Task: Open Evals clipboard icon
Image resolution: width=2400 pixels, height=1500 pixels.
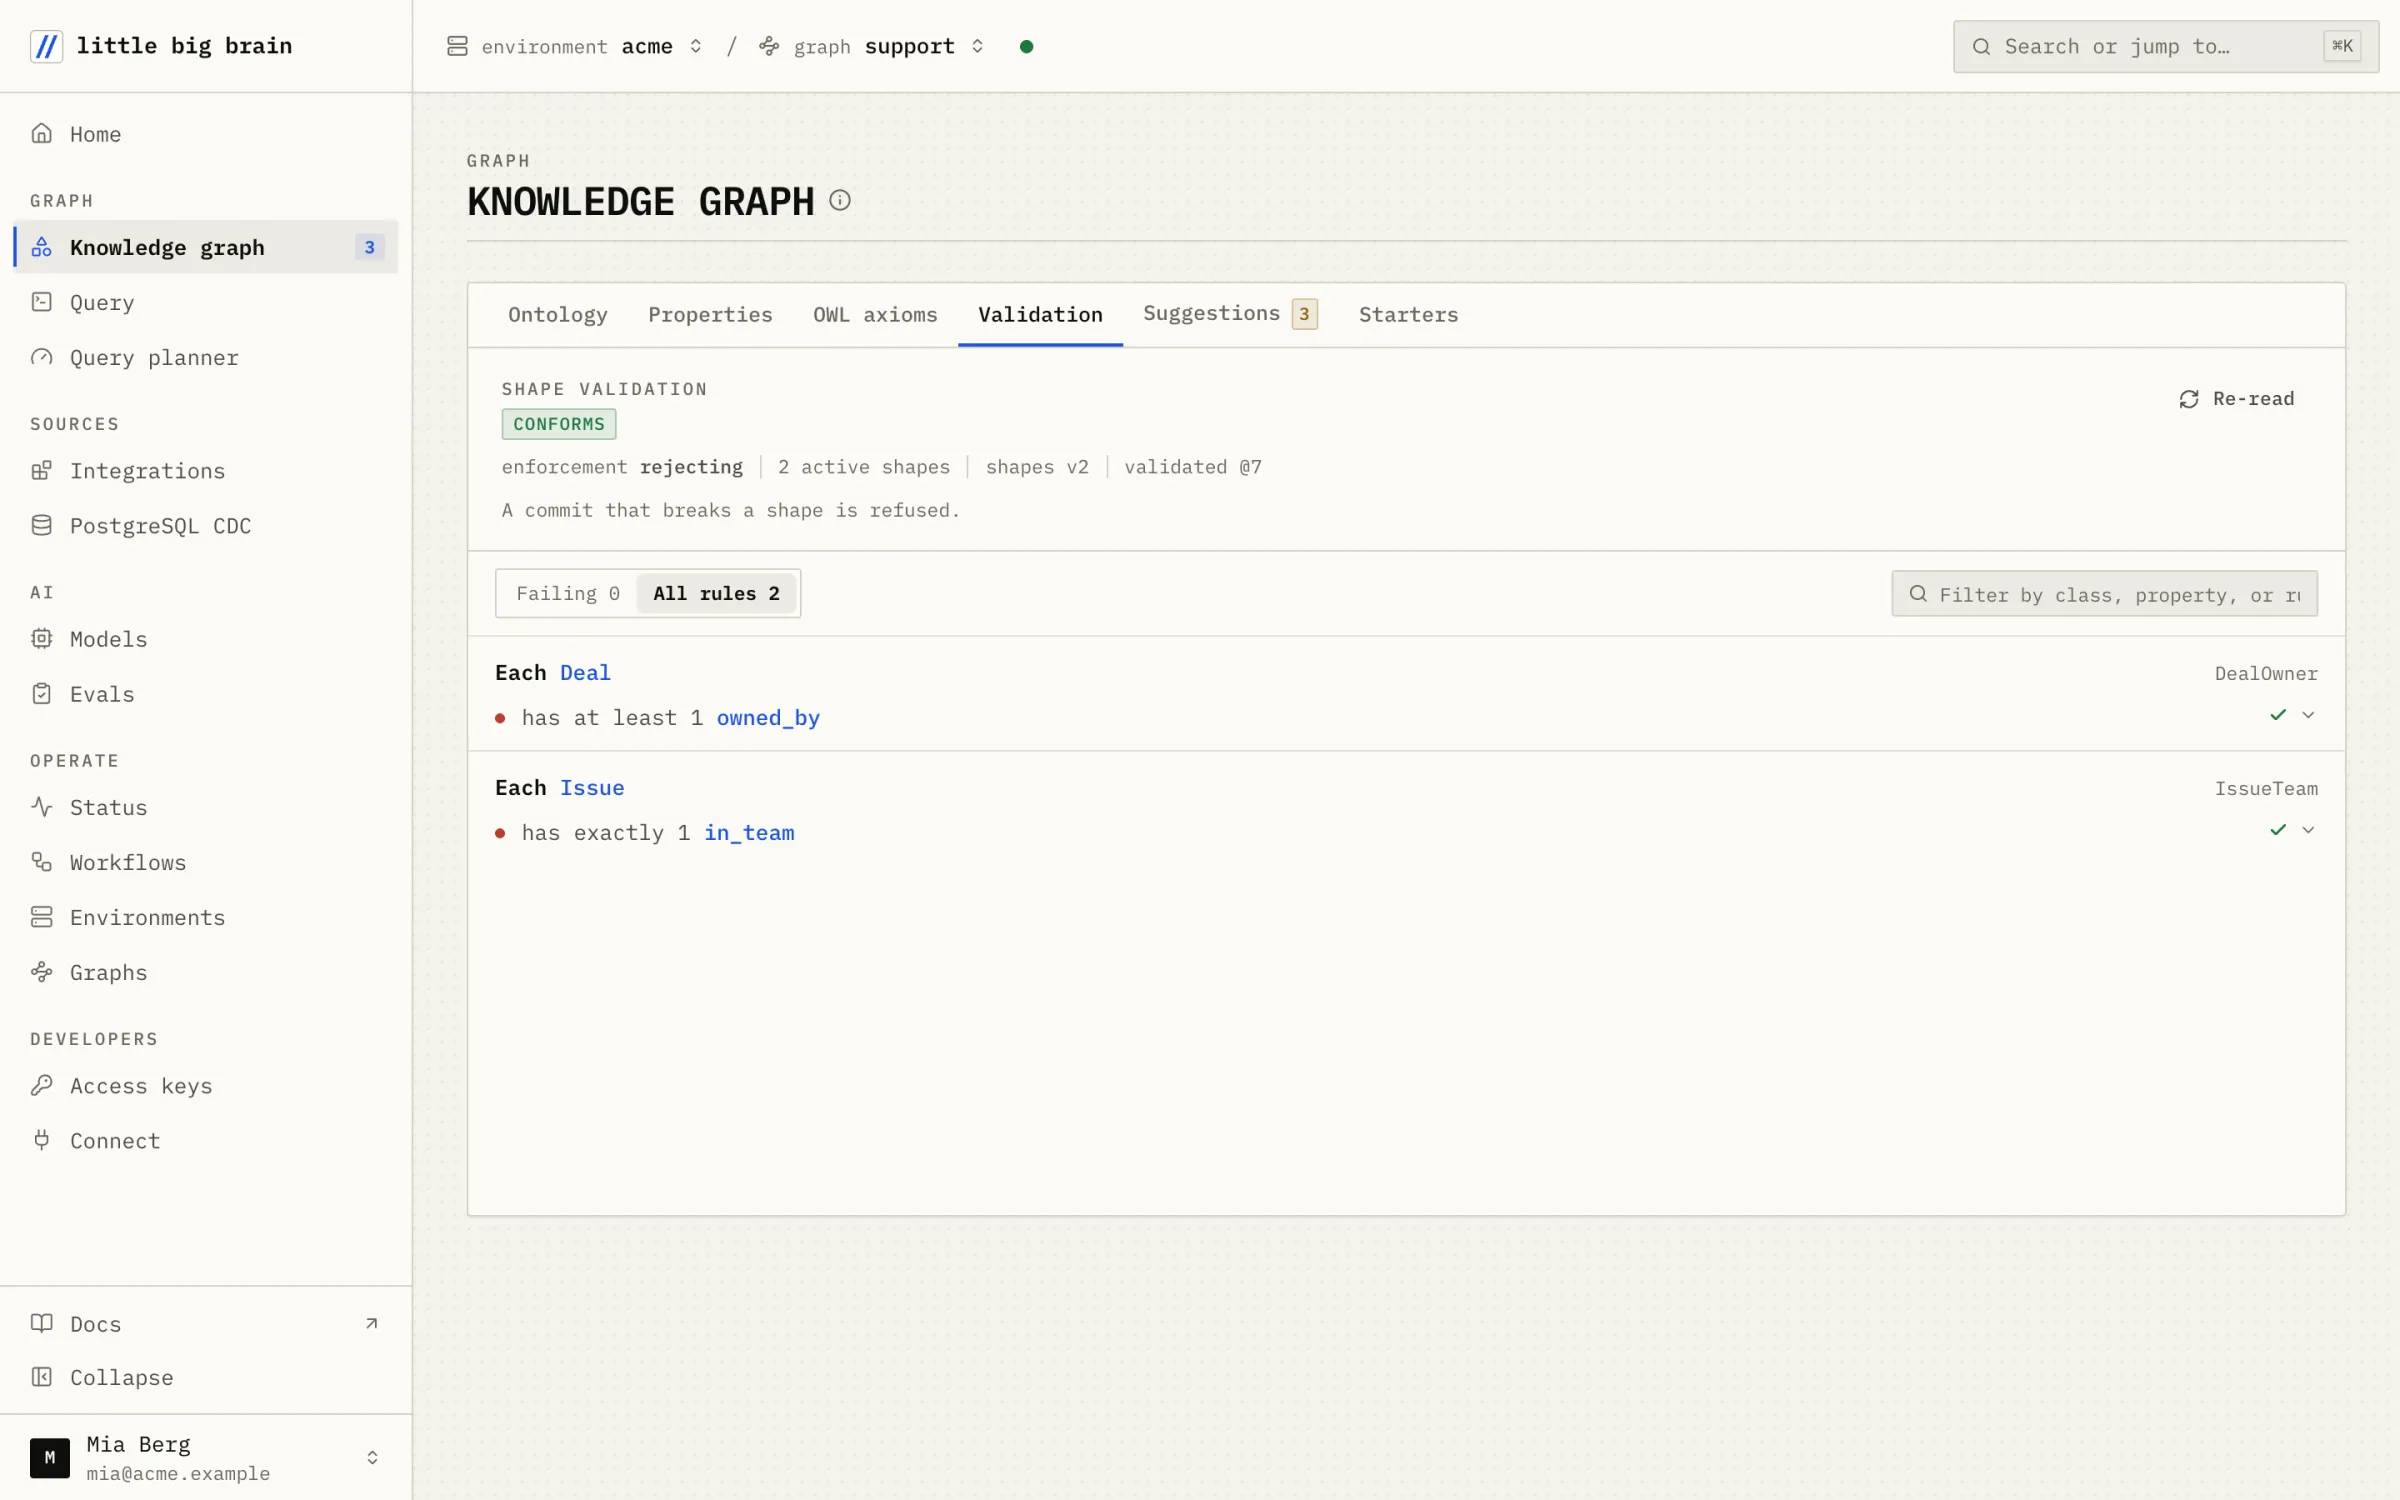Action: [x=41, y=693]
